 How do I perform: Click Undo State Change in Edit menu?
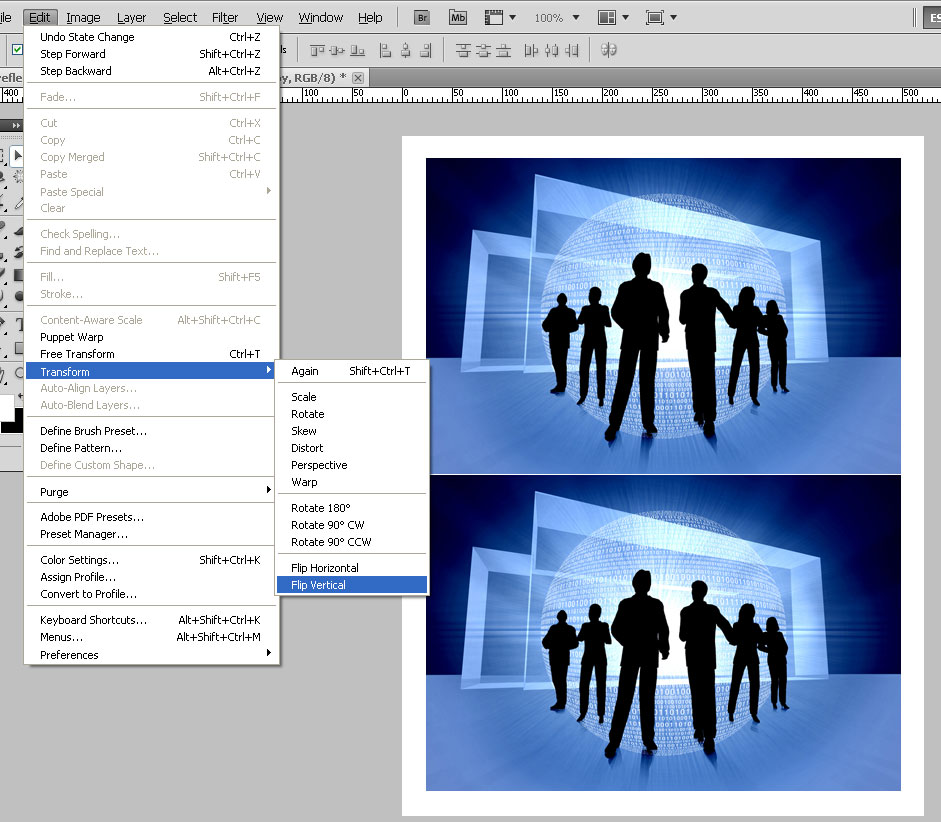87,37
